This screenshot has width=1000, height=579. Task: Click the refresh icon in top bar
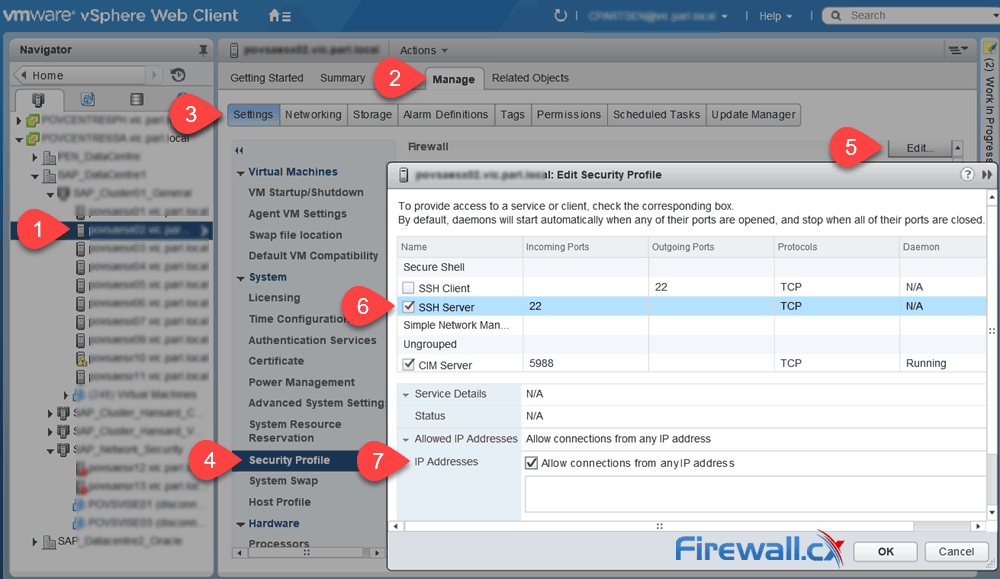coord(560,15)
